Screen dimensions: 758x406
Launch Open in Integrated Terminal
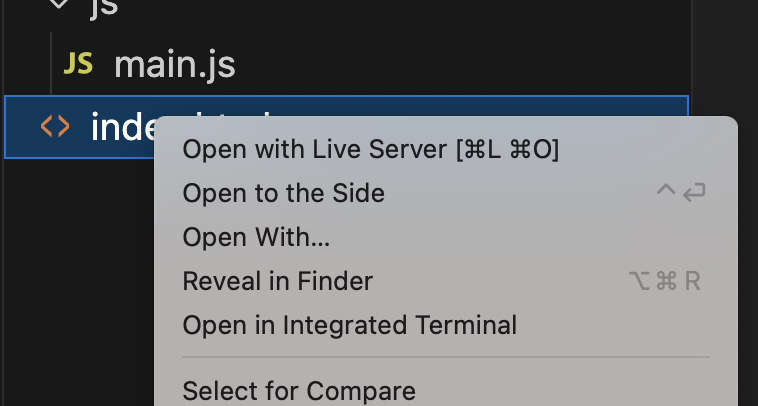(349, 325)
